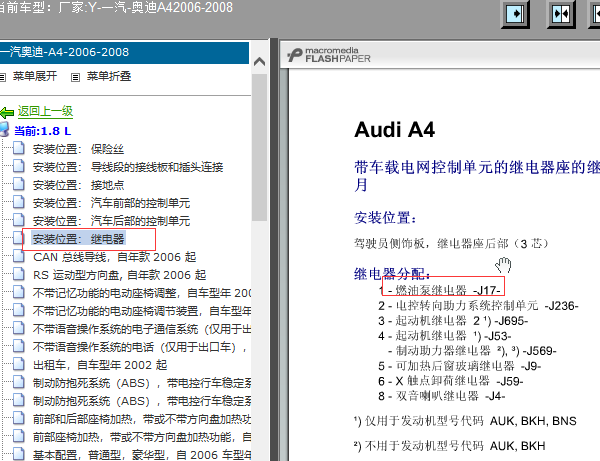Click the split-arrows panel layout button
This screenshot has width=600, height=461.
pos(561,14)
